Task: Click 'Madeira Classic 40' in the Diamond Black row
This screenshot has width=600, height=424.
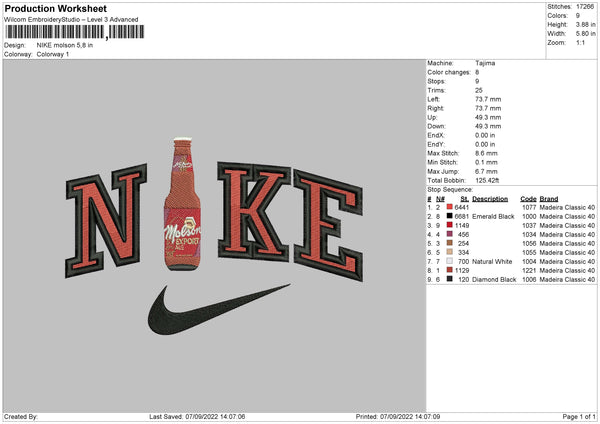Action: (567, 280)
